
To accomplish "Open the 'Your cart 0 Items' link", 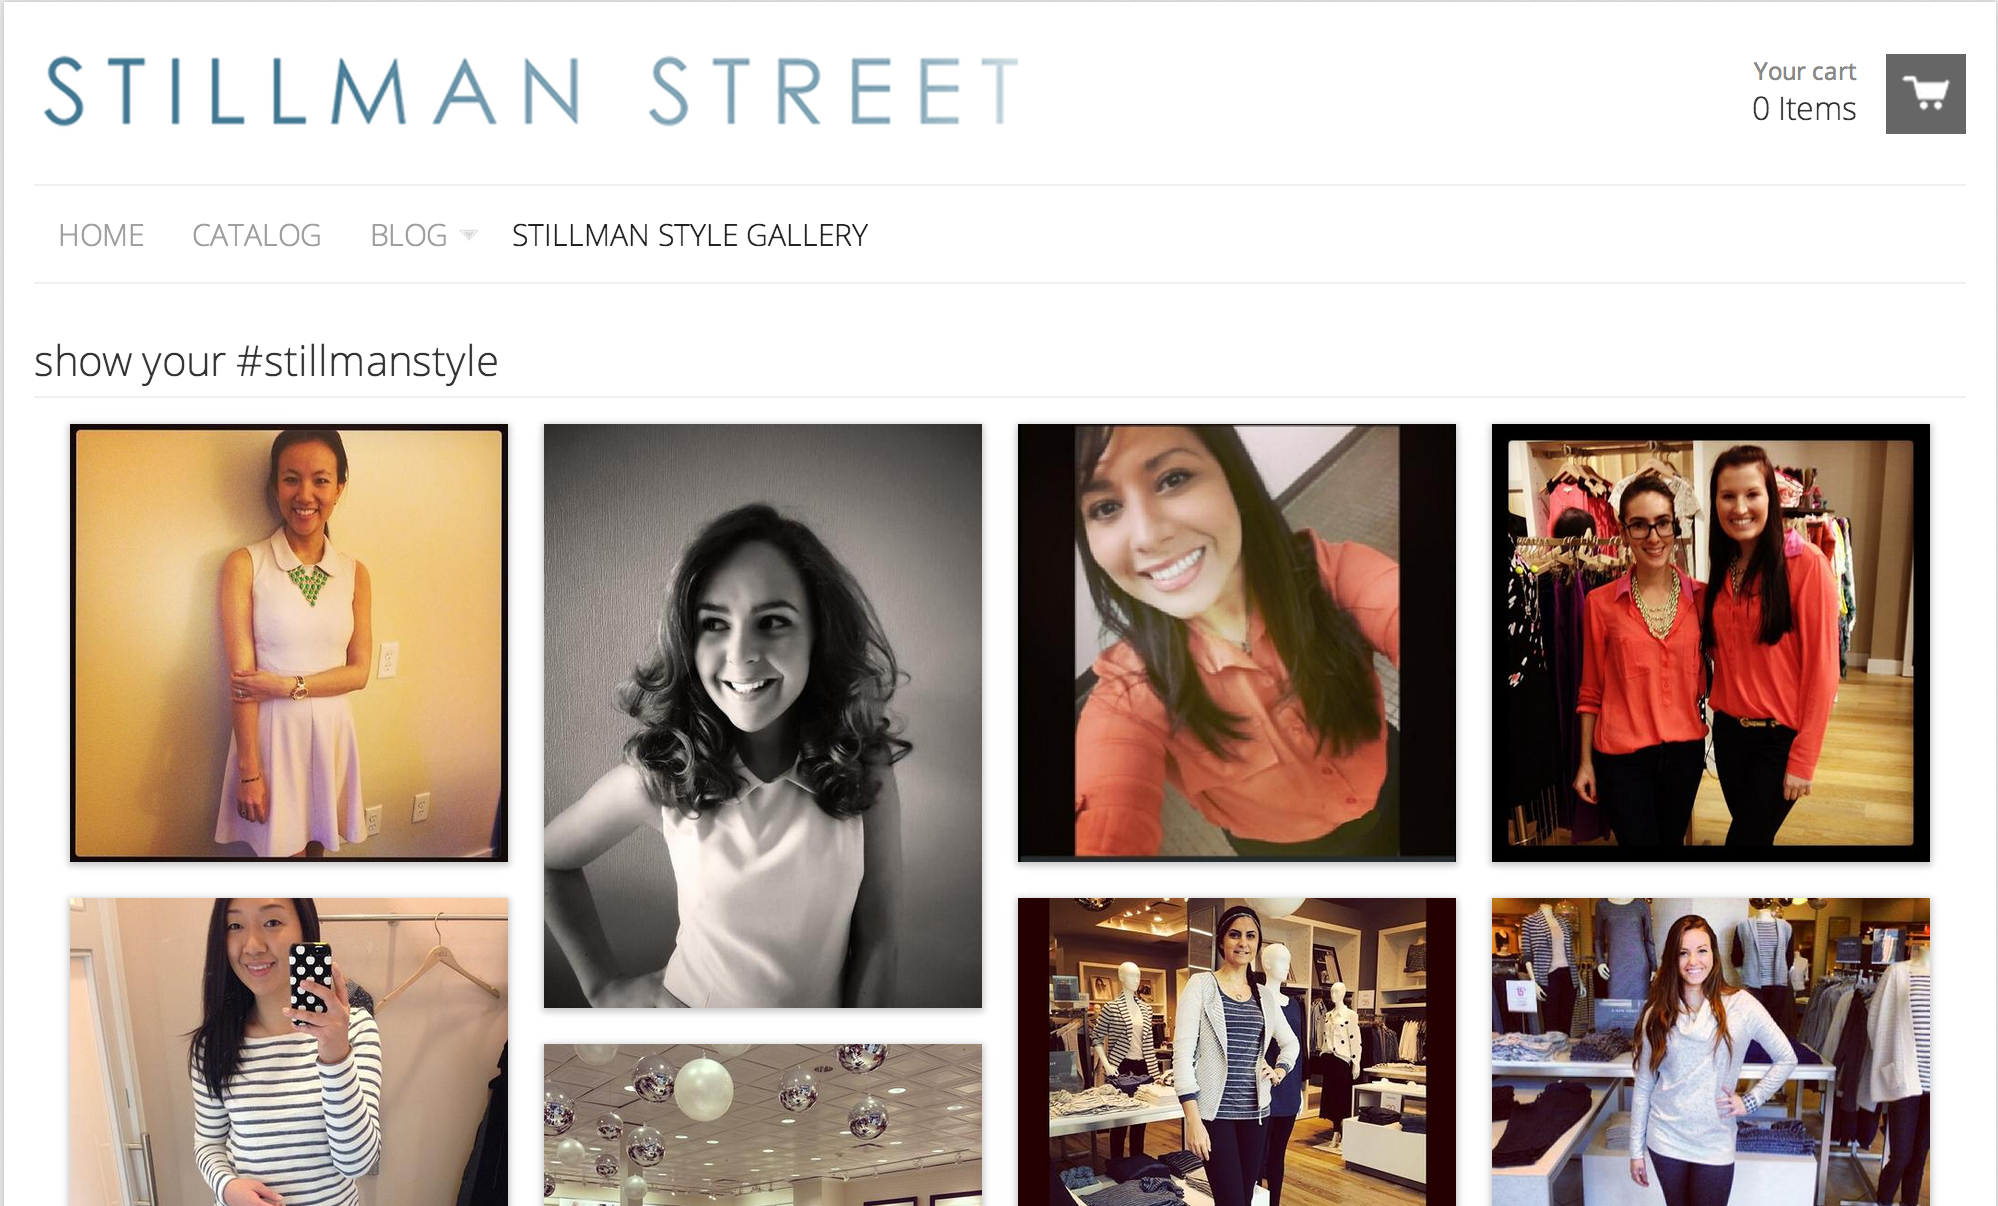I will (x=1804, y=92).
